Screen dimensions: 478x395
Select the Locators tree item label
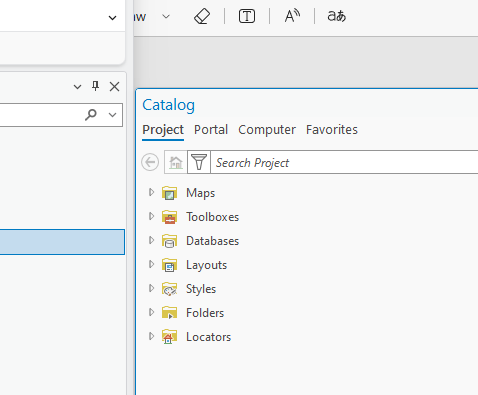click(209, 337)
